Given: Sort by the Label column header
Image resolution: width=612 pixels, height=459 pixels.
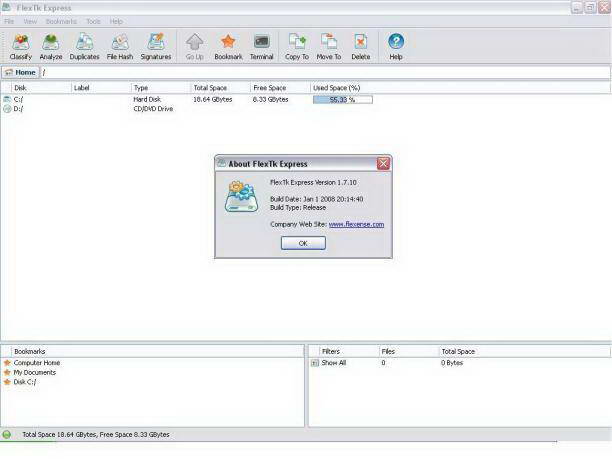Looking at the screenshot, I should coord(101,88).
